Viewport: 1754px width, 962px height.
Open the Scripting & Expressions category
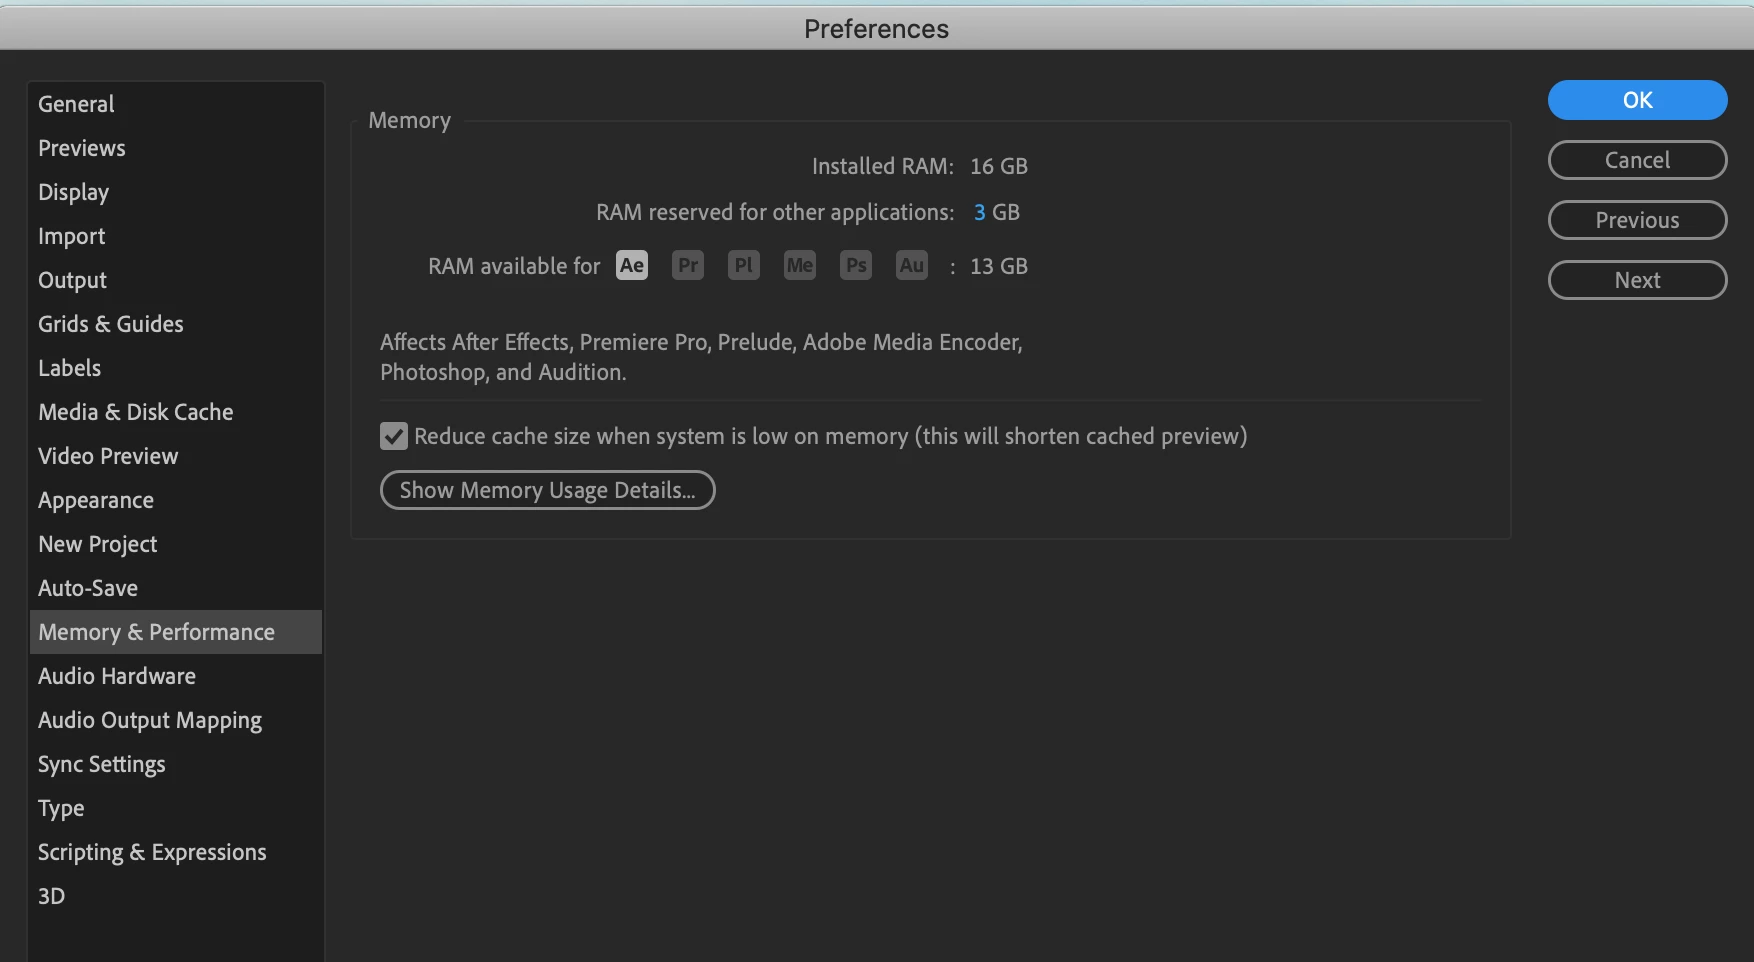pyautogui.click(x=176, y=852)
